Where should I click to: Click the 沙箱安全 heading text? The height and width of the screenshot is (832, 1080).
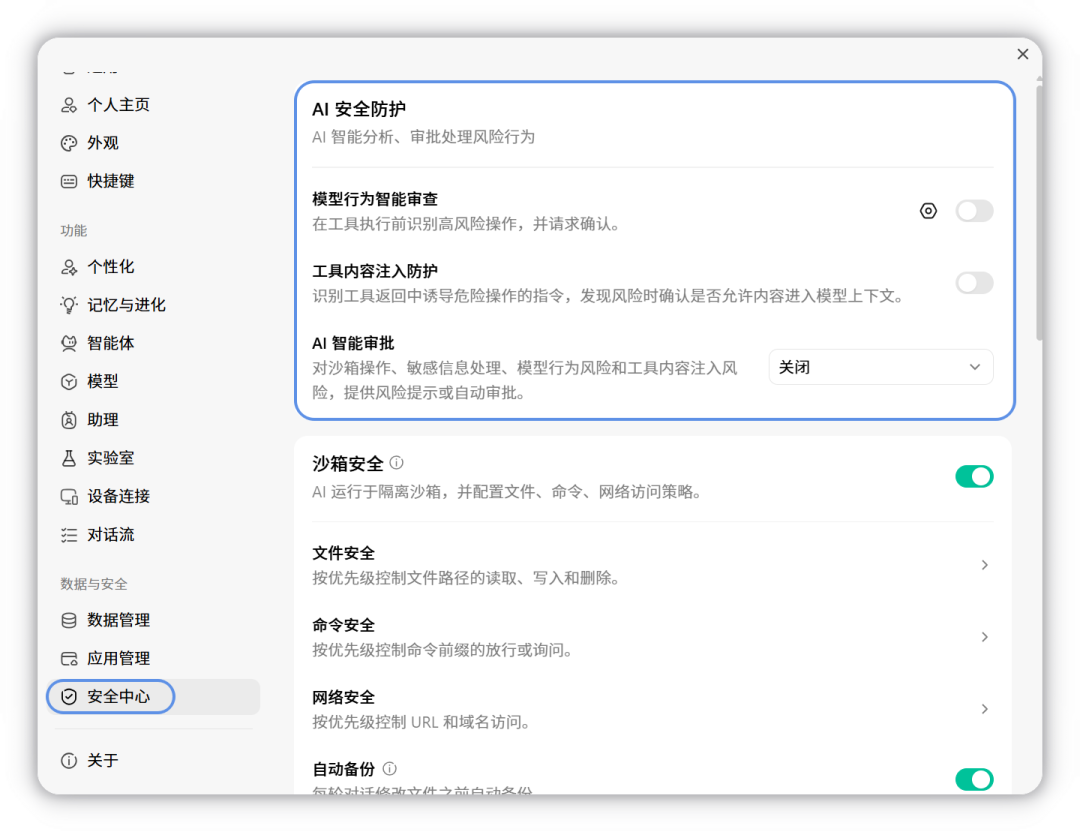coord(348,464)
